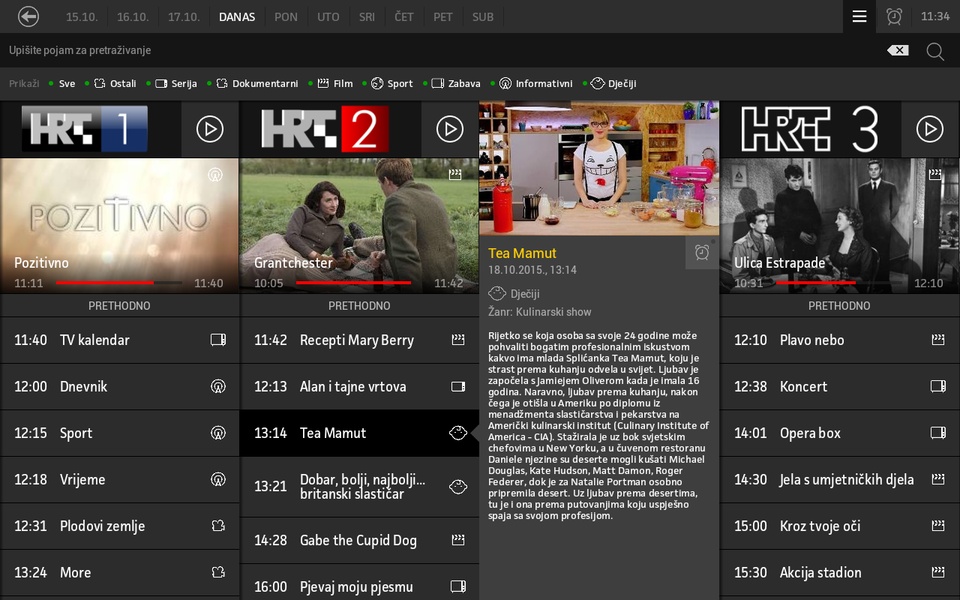This screenshot has width=960, height=600.
Task: Select the 12:31 Plodovi zemlje program
Action: pyautogui.click(x=119, y=526)
